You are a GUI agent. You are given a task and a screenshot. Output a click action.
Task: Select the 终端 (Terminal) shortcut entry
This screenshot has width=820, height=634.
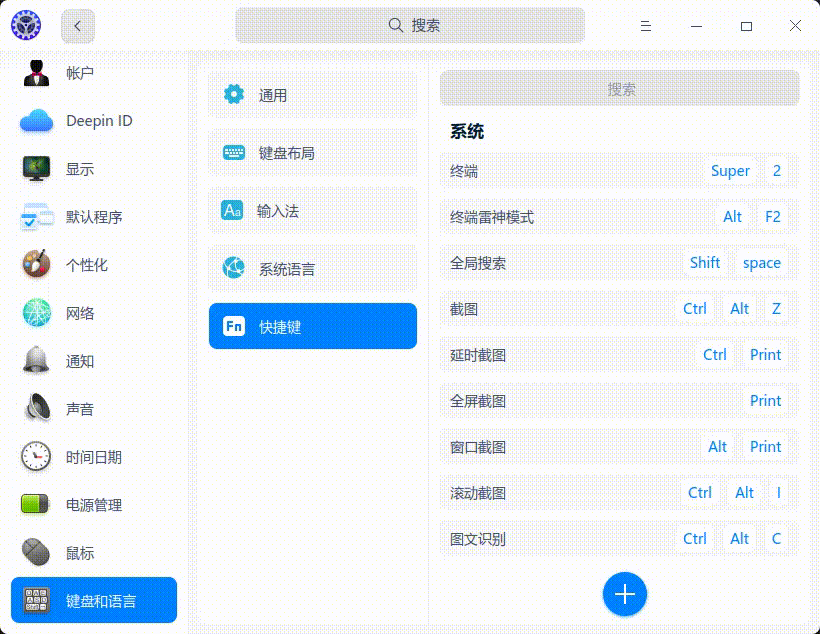[x=619, y=170]
